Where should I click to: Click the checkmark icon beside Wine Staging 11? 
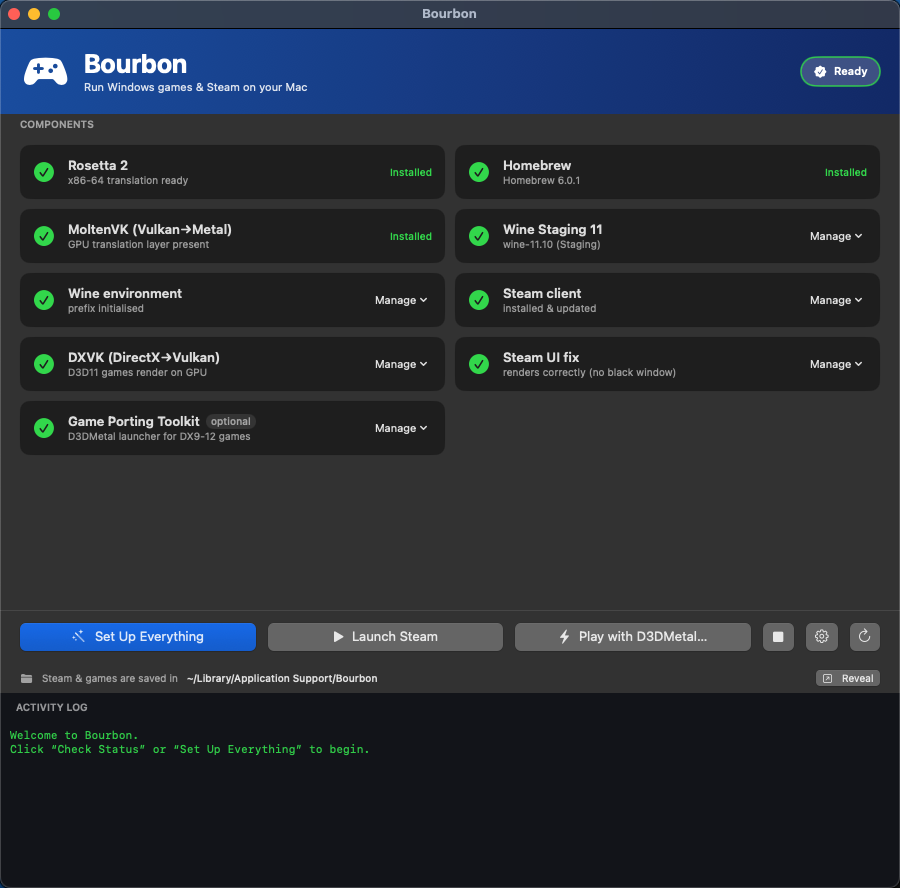click(479, 236)
